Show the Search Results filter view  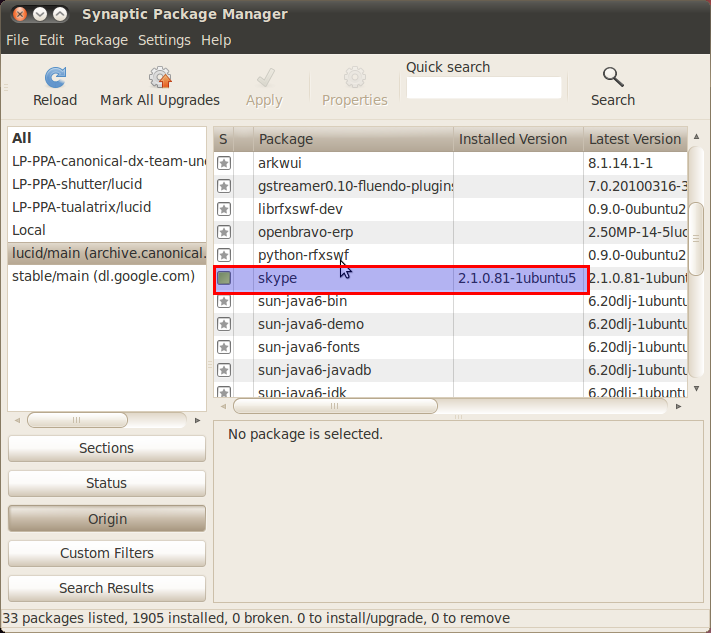point(107,588)
